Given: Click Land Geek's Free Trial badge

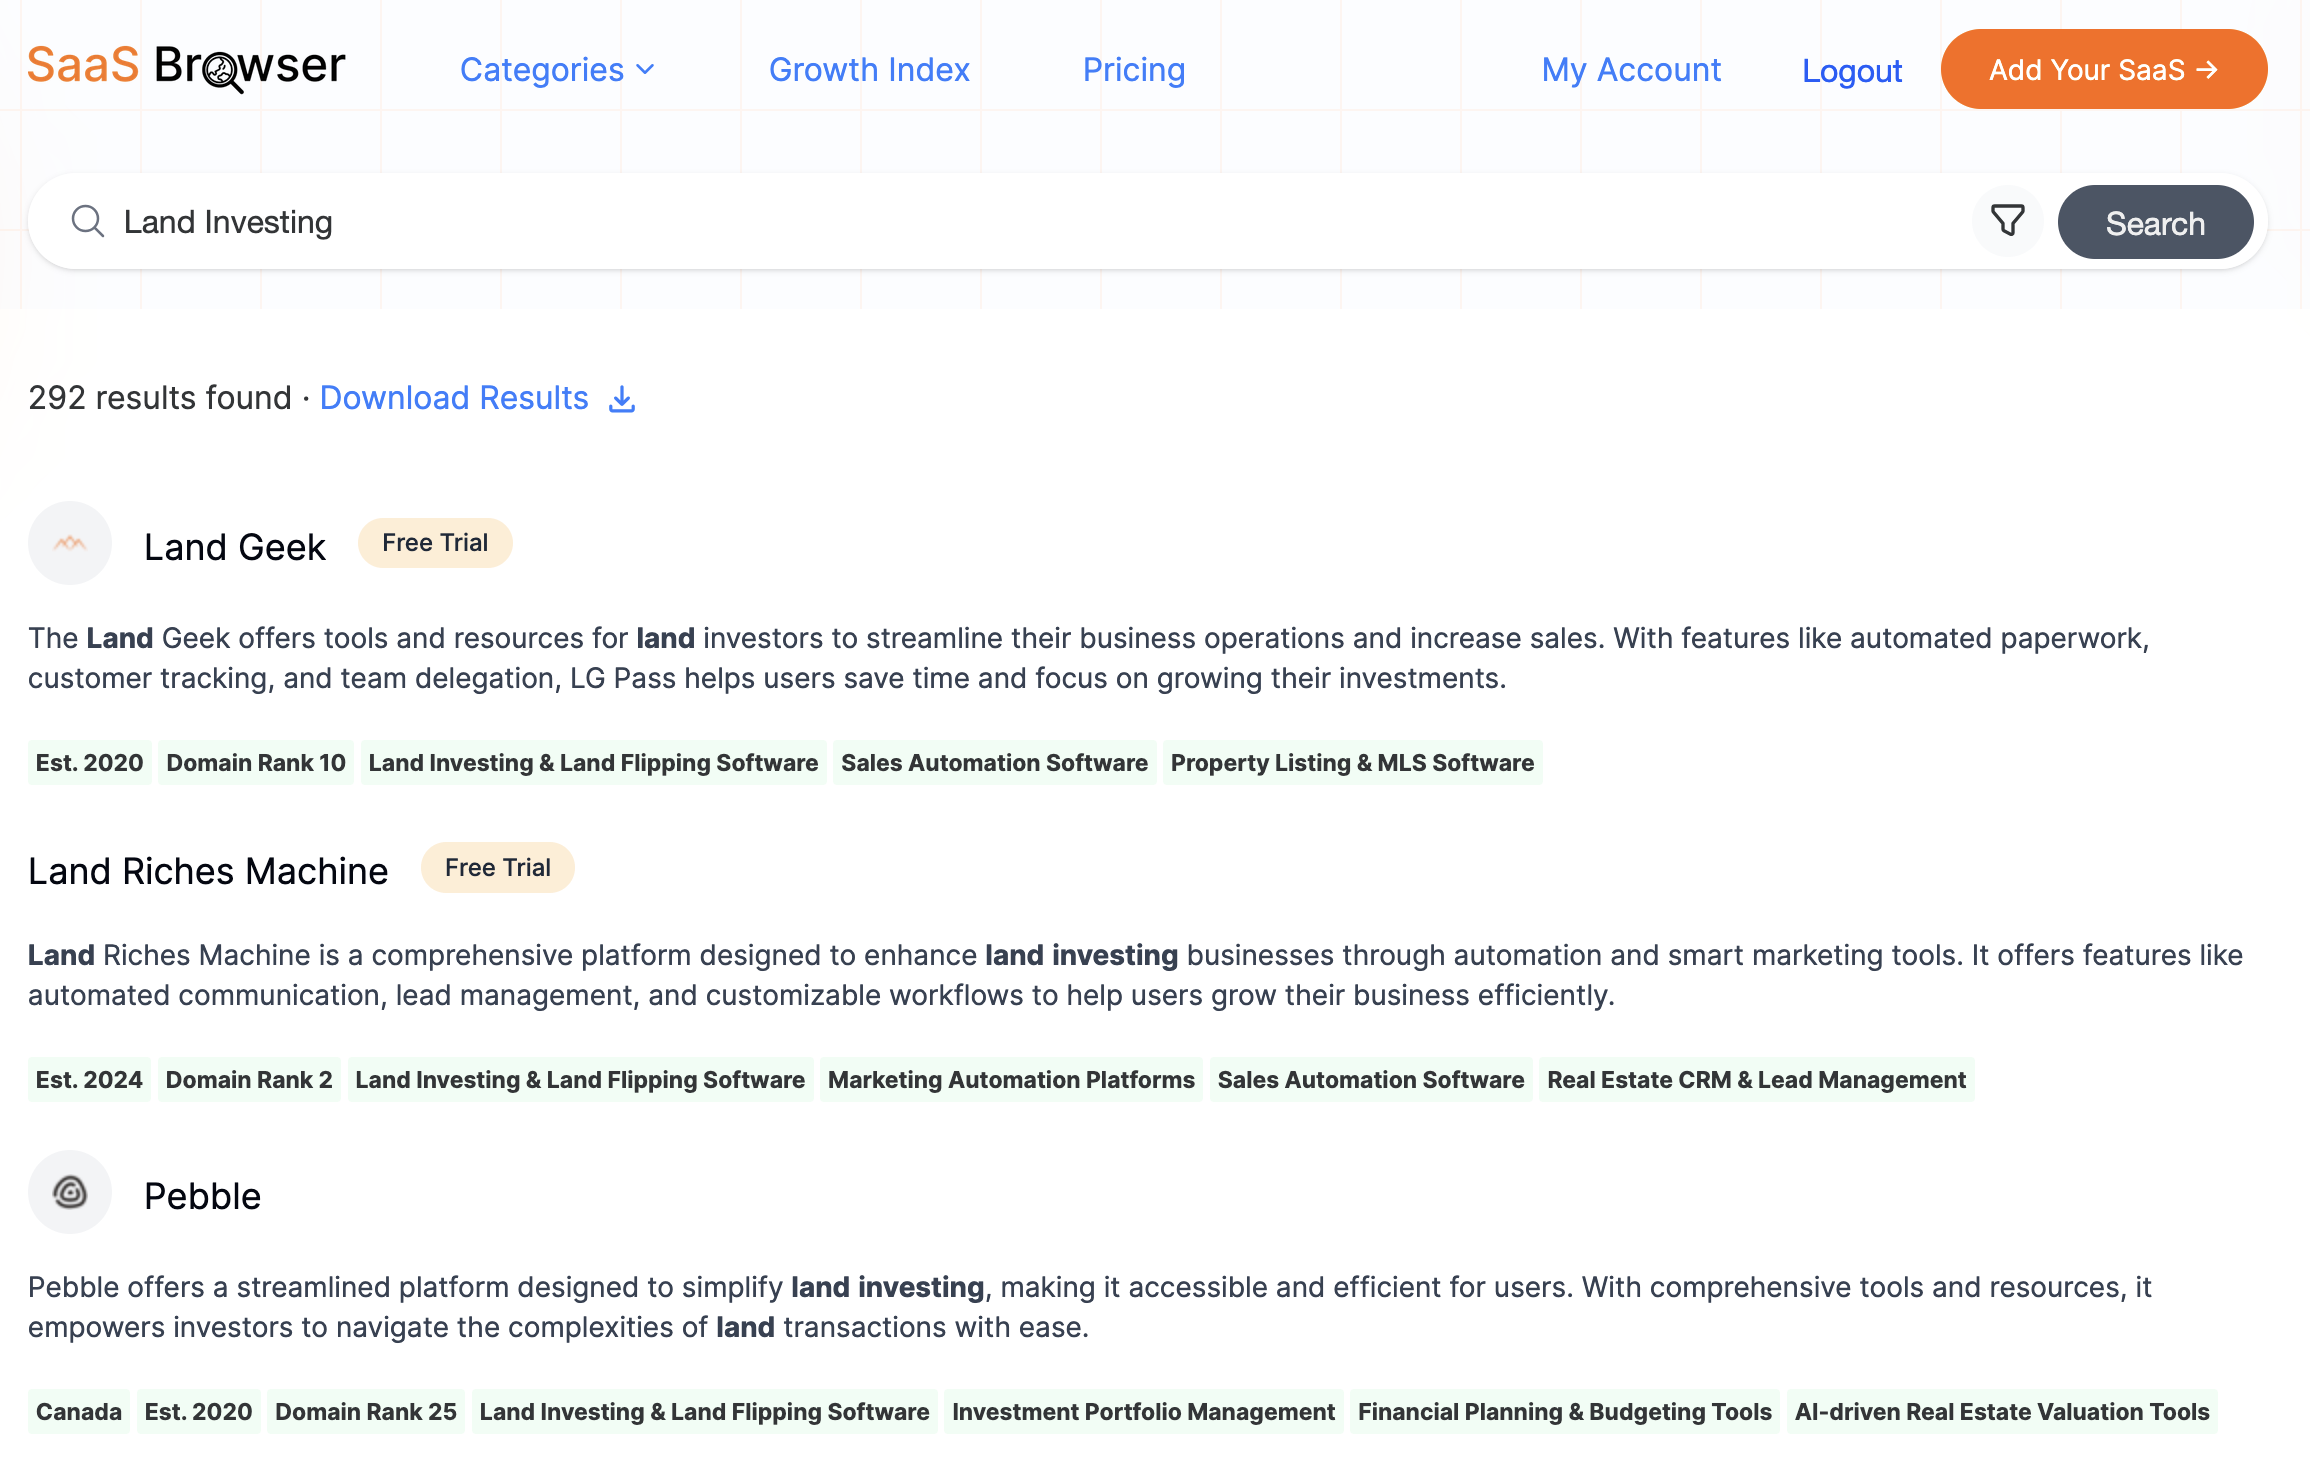Looking at the screenshot, I should tap(435, 543).
